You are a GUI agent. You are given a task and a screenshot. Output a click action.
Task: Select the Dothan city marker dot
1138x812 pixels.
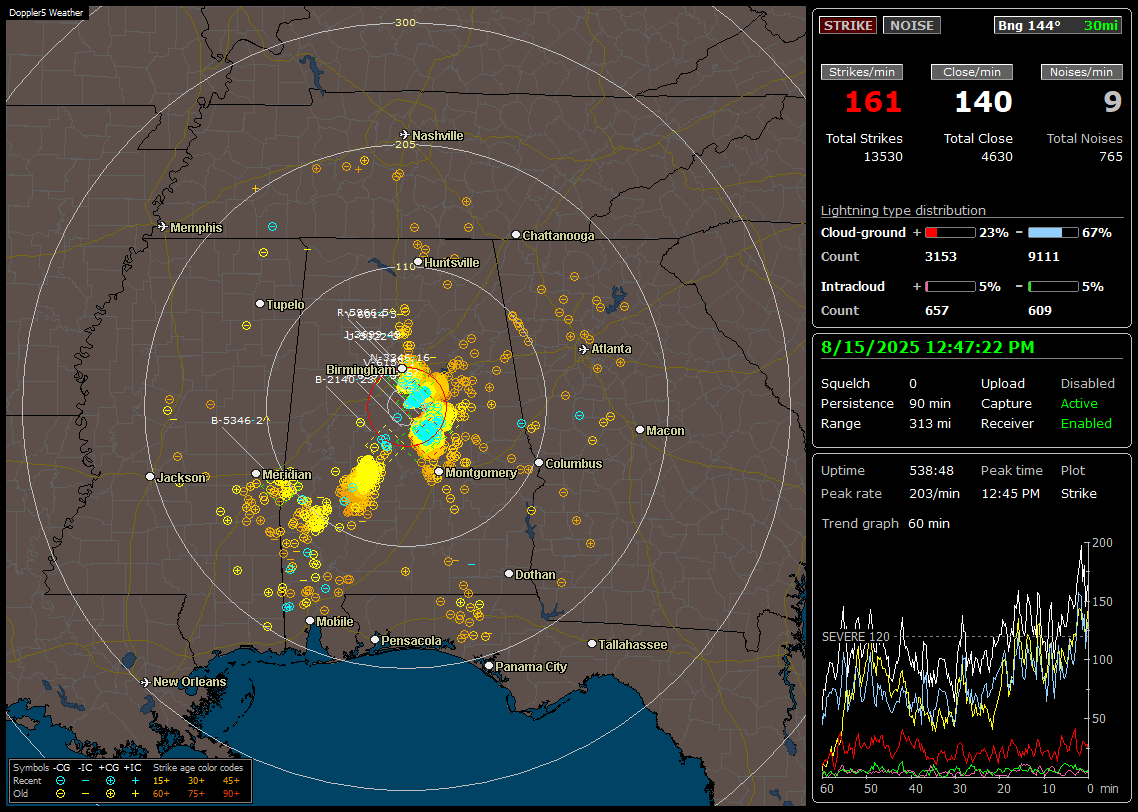click(509, 573)
